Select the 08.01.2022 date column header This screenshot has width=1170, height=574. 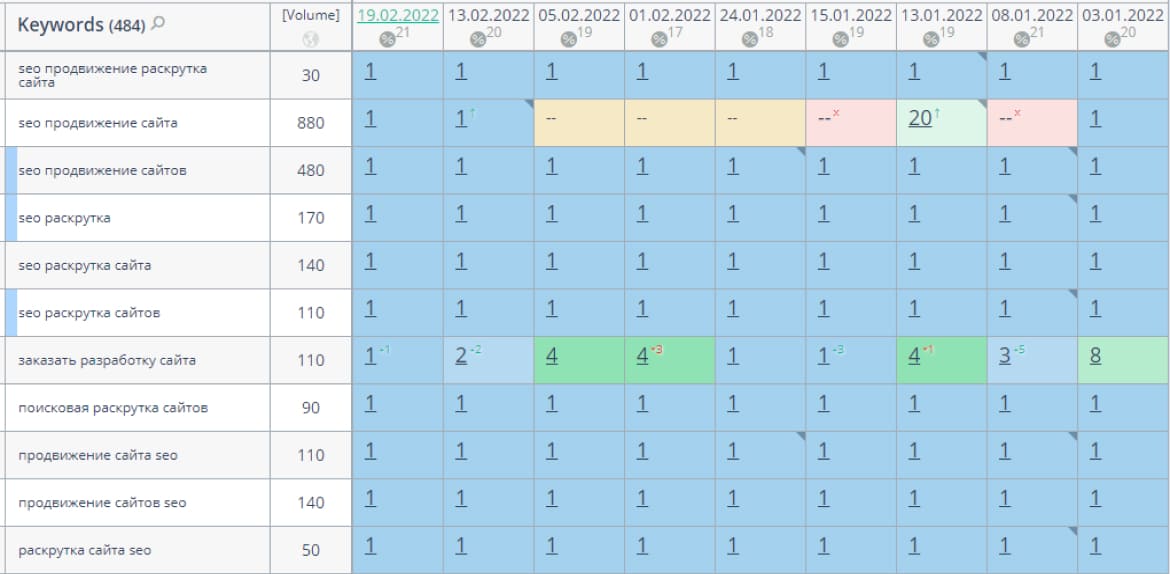(1032, 15)
